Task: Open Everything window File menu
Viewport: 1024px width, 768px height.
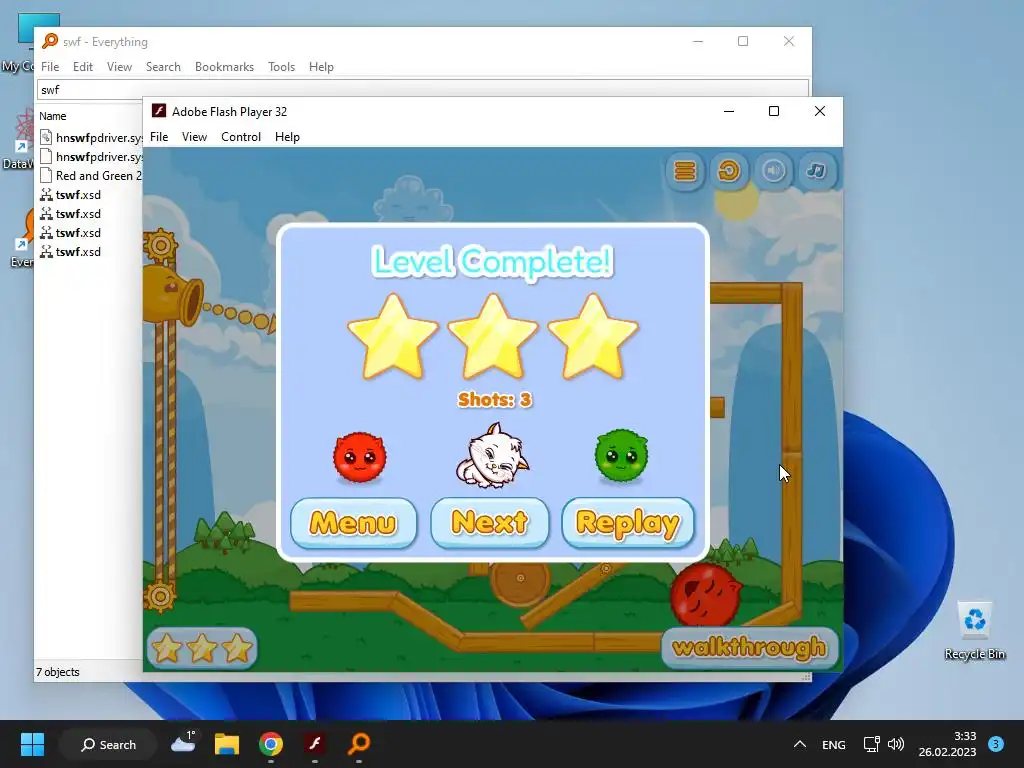Action: tap(50, 67)
